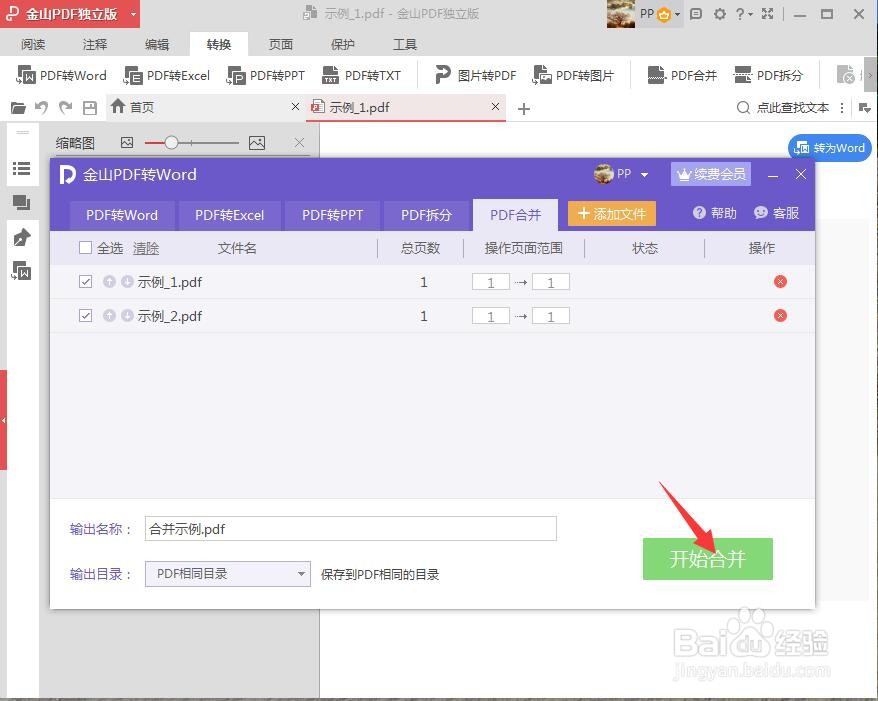Move 示例_2.pdf down with arrow icon

click(127, 316)
